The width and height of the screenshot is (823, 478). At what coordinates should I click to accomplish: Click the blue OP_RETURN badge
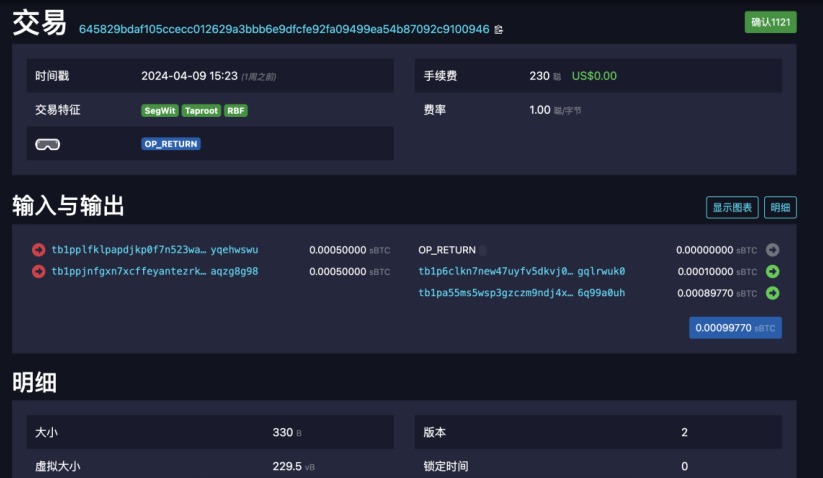click(x=171, y=144)
